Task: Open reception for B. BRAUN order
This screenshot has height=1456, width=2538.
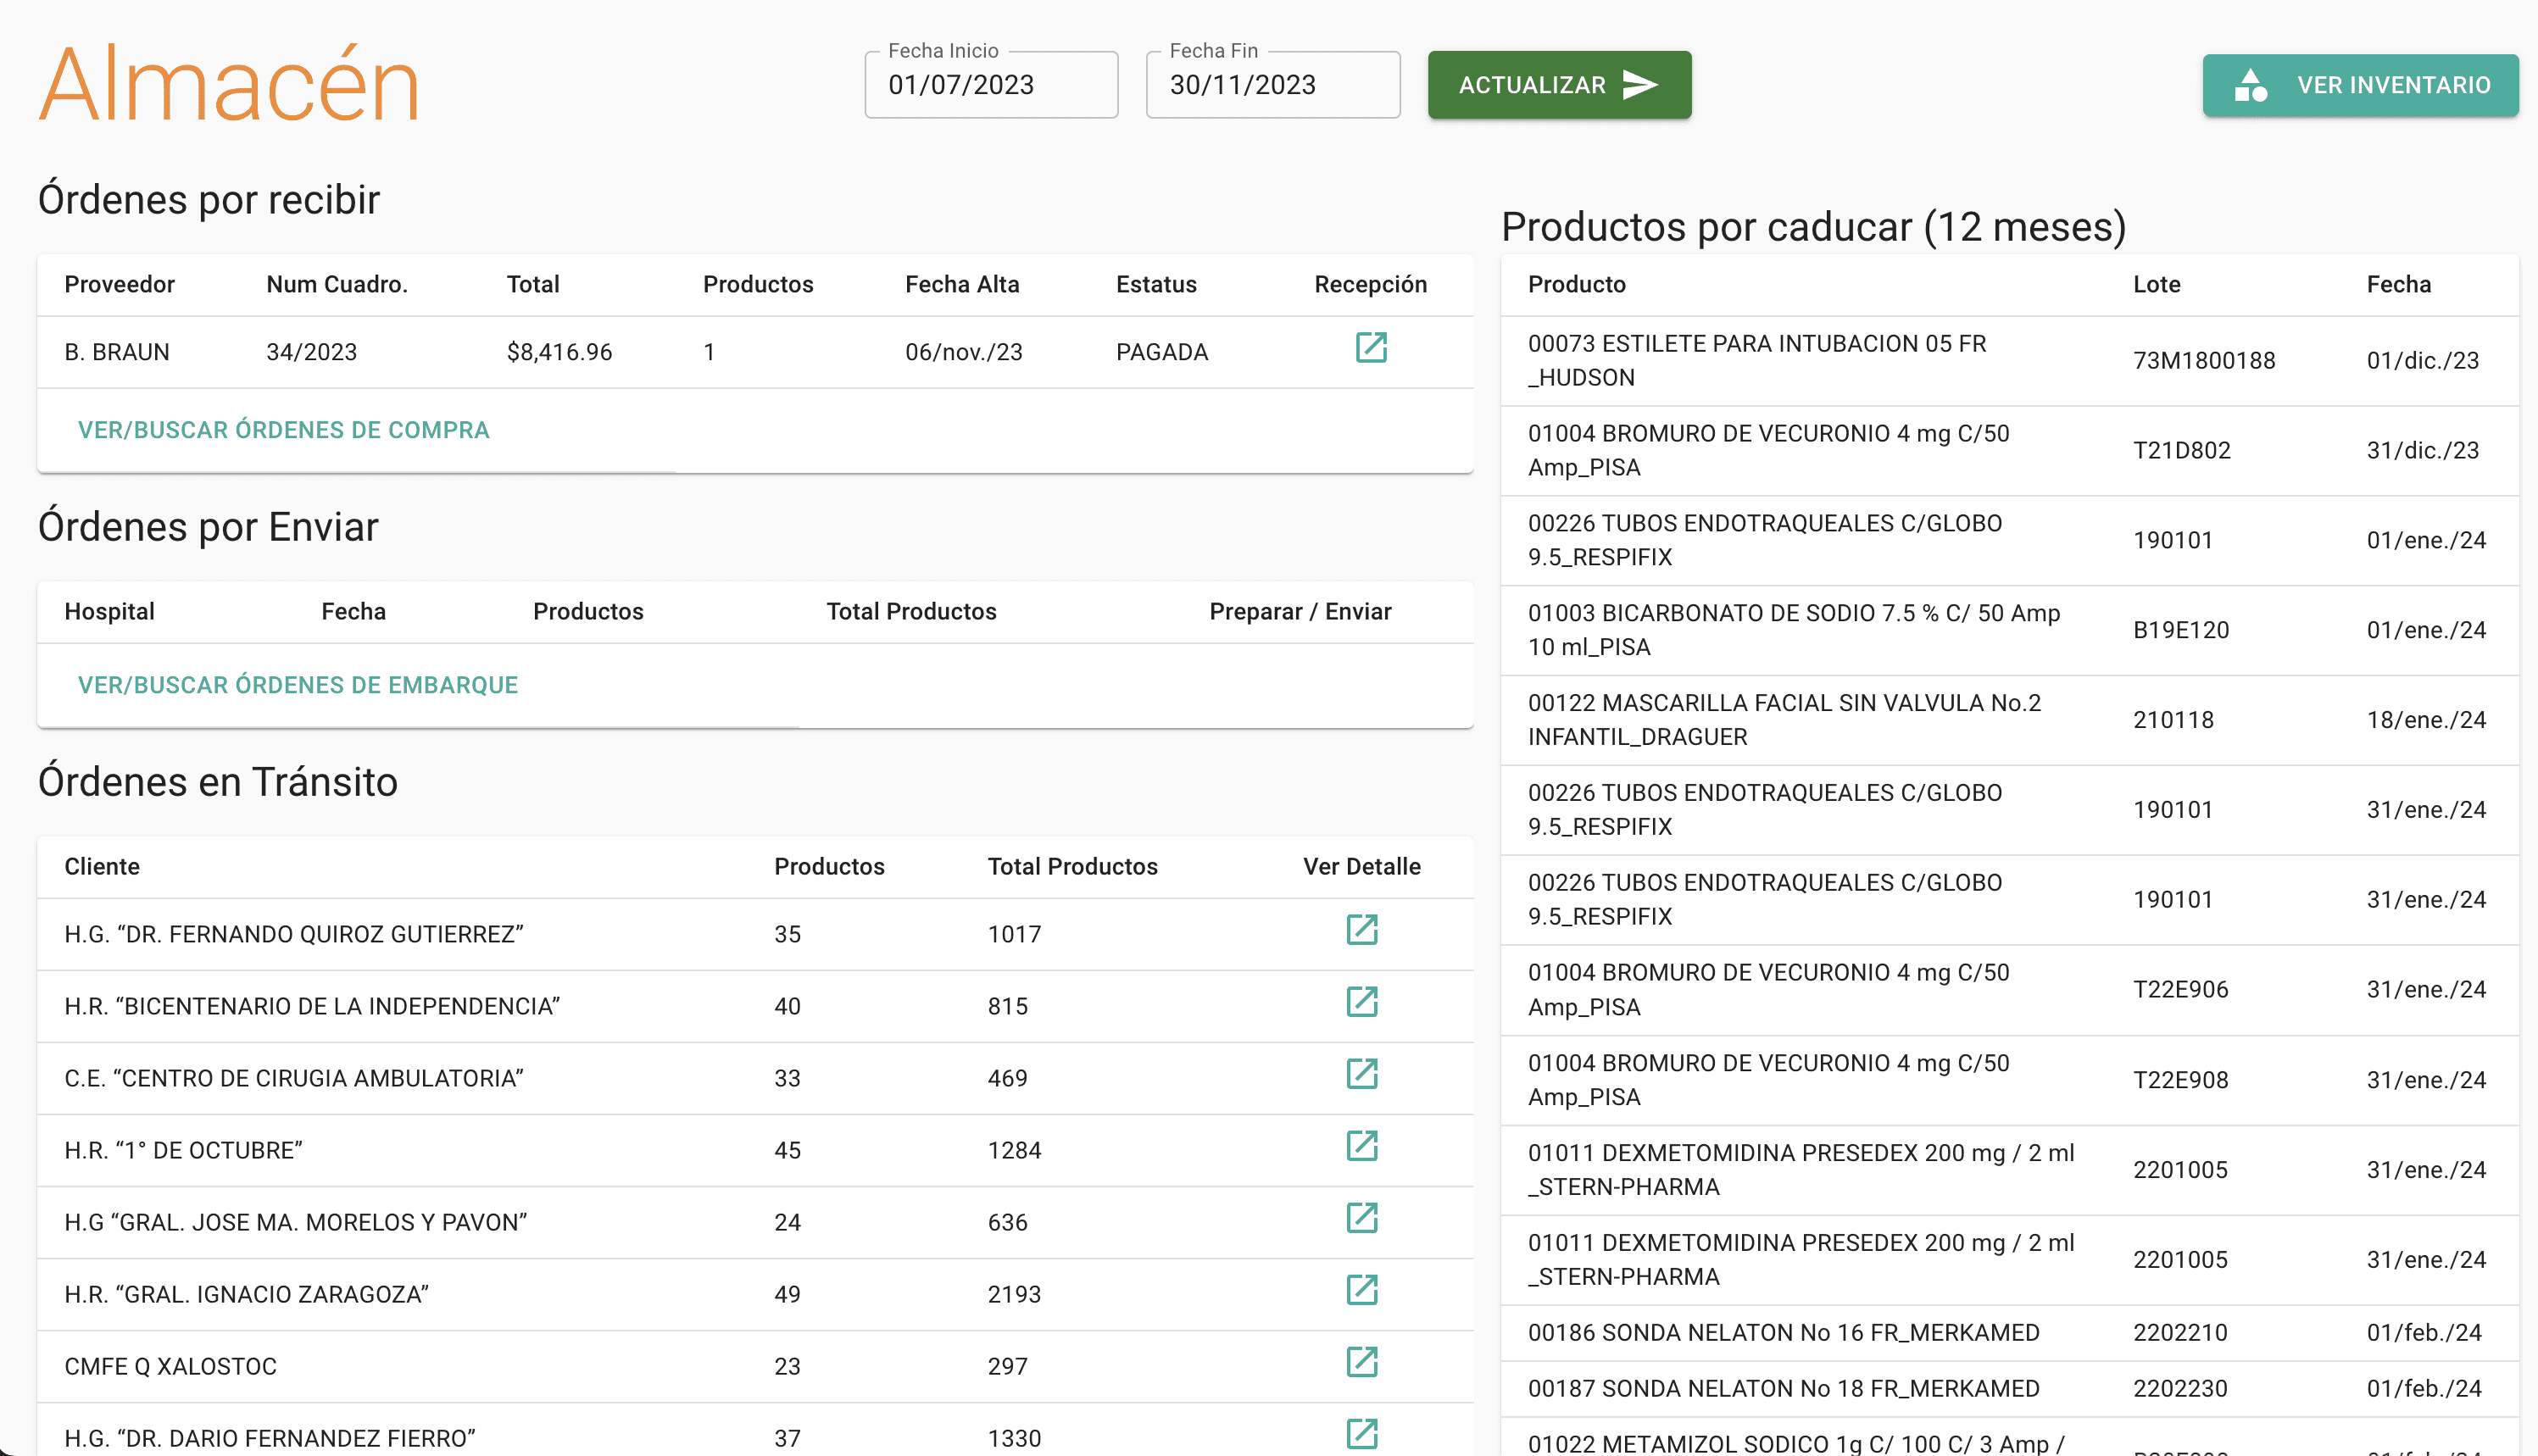Action: click(x=1370, y=347)
